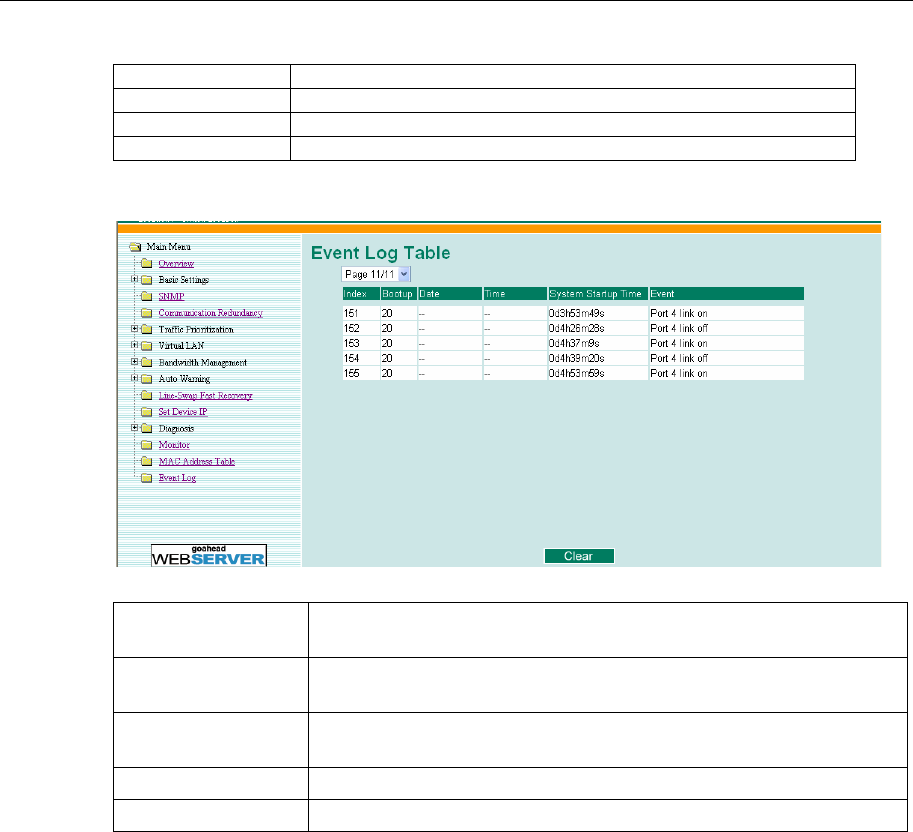The width and height of the screenshot is (913, 832).
Task: Click the folder icon beside Basic Settings
Action: pyautogui.click(x=147, y=280)
